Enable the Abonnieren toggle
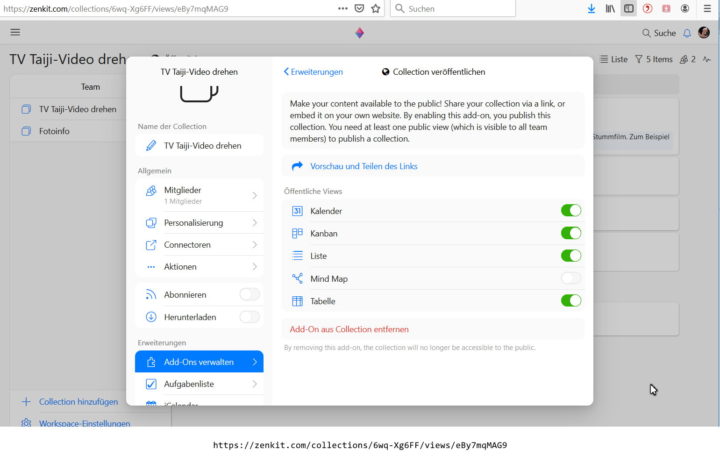 pos(249,294)
